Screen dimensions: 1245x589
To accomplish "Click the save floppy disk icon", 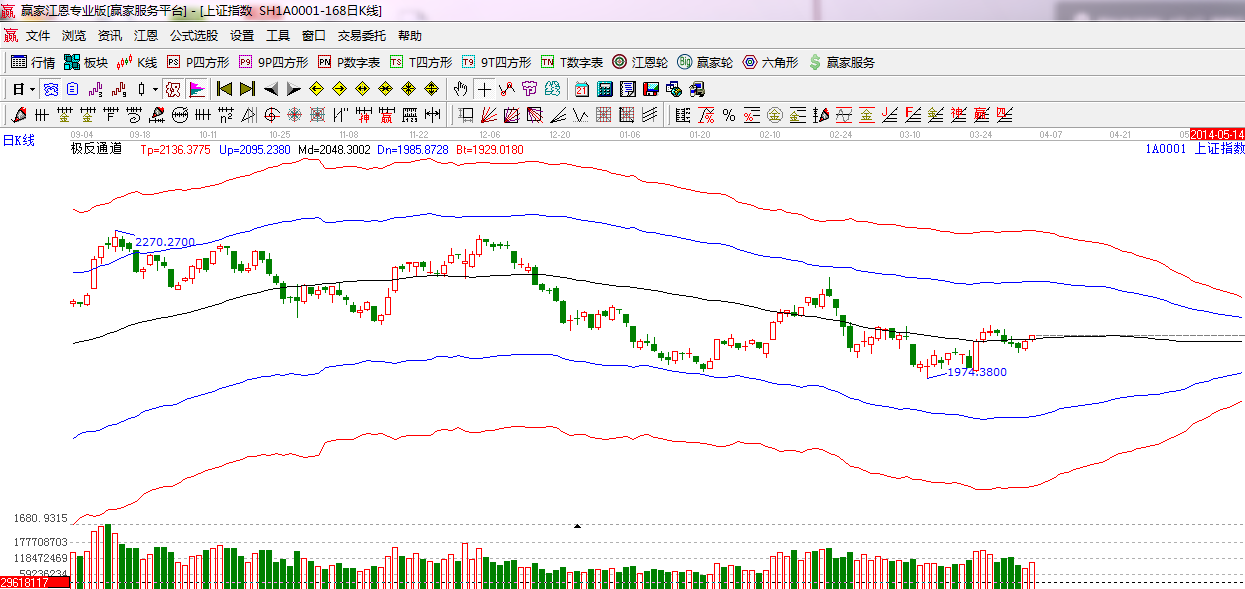I will (650, 89).
